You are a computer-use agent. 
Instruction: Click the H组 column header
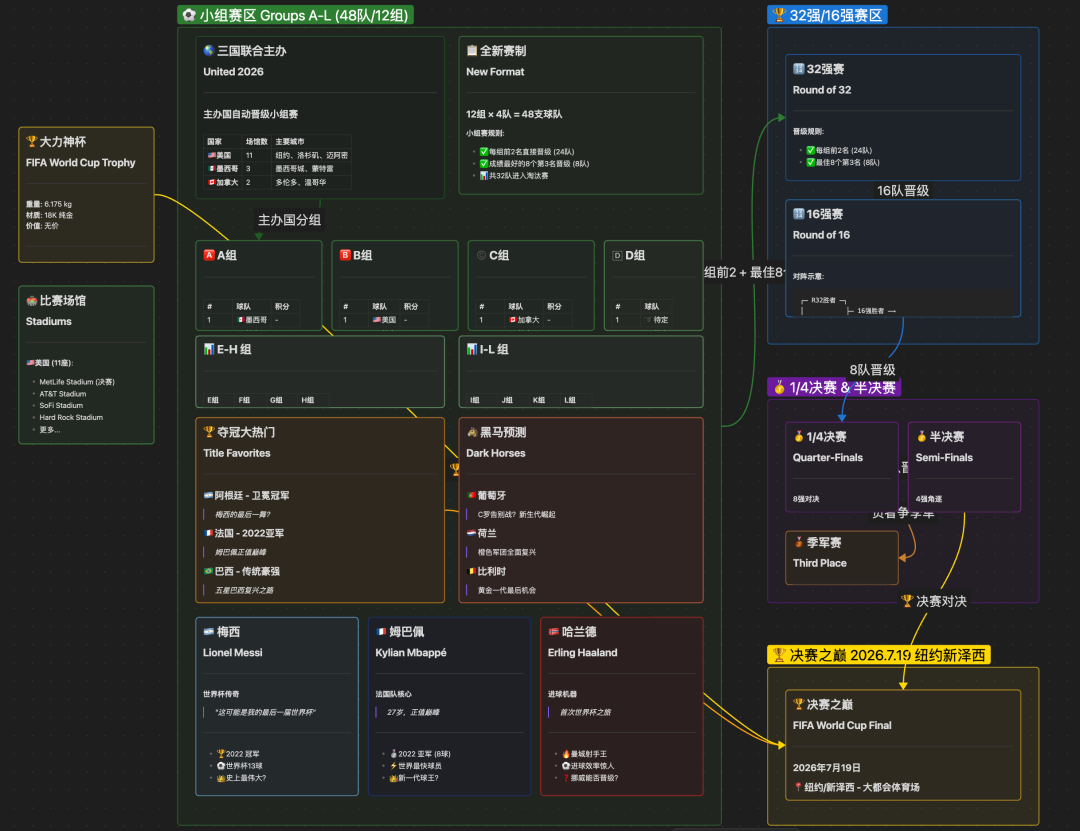(307, 400)
